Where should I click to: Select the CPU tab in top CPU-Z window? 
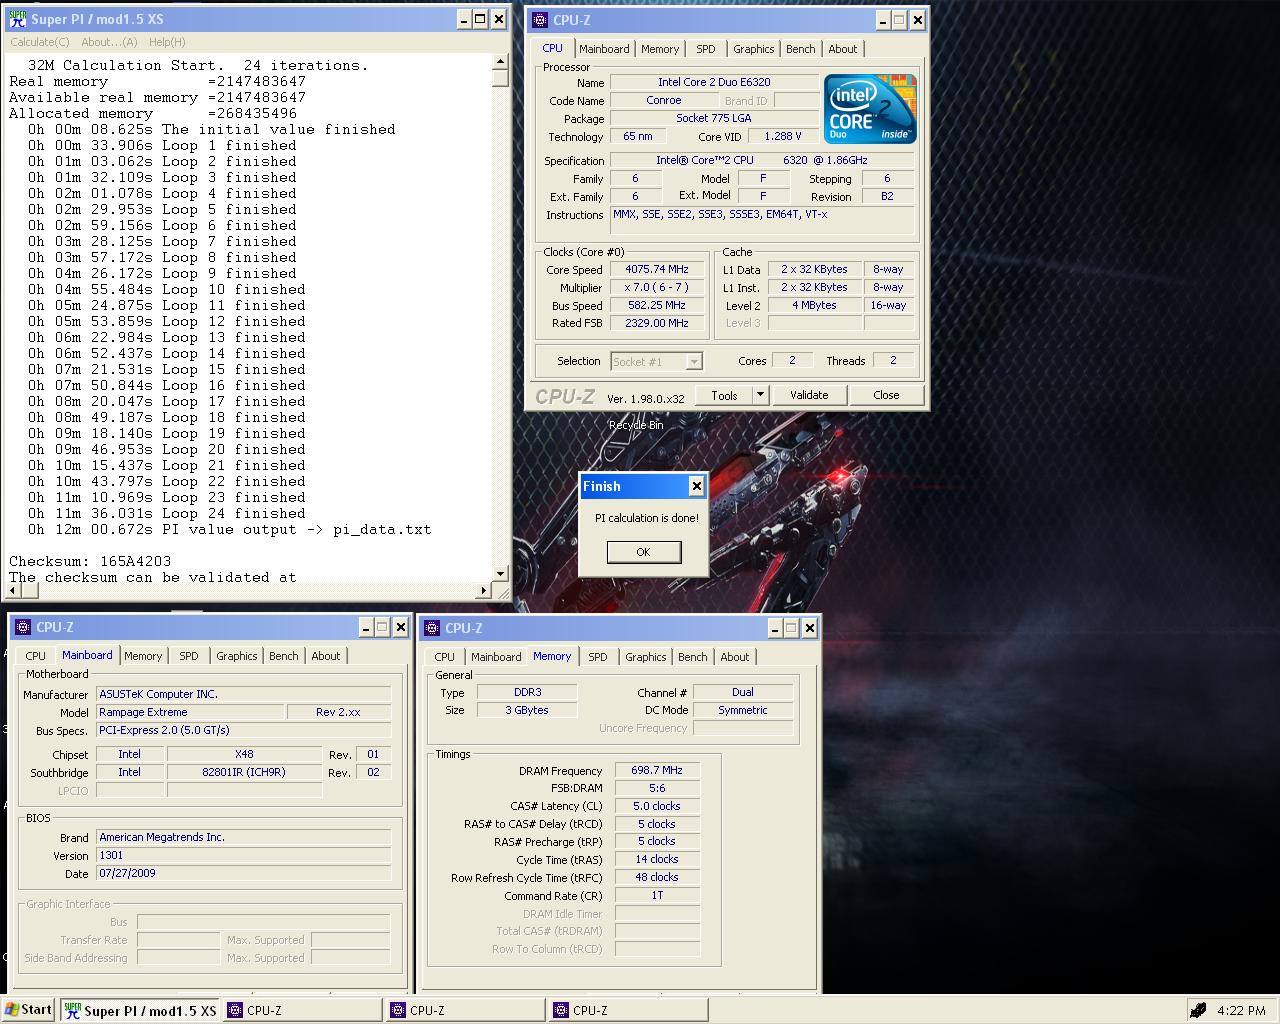coord(552,48)
